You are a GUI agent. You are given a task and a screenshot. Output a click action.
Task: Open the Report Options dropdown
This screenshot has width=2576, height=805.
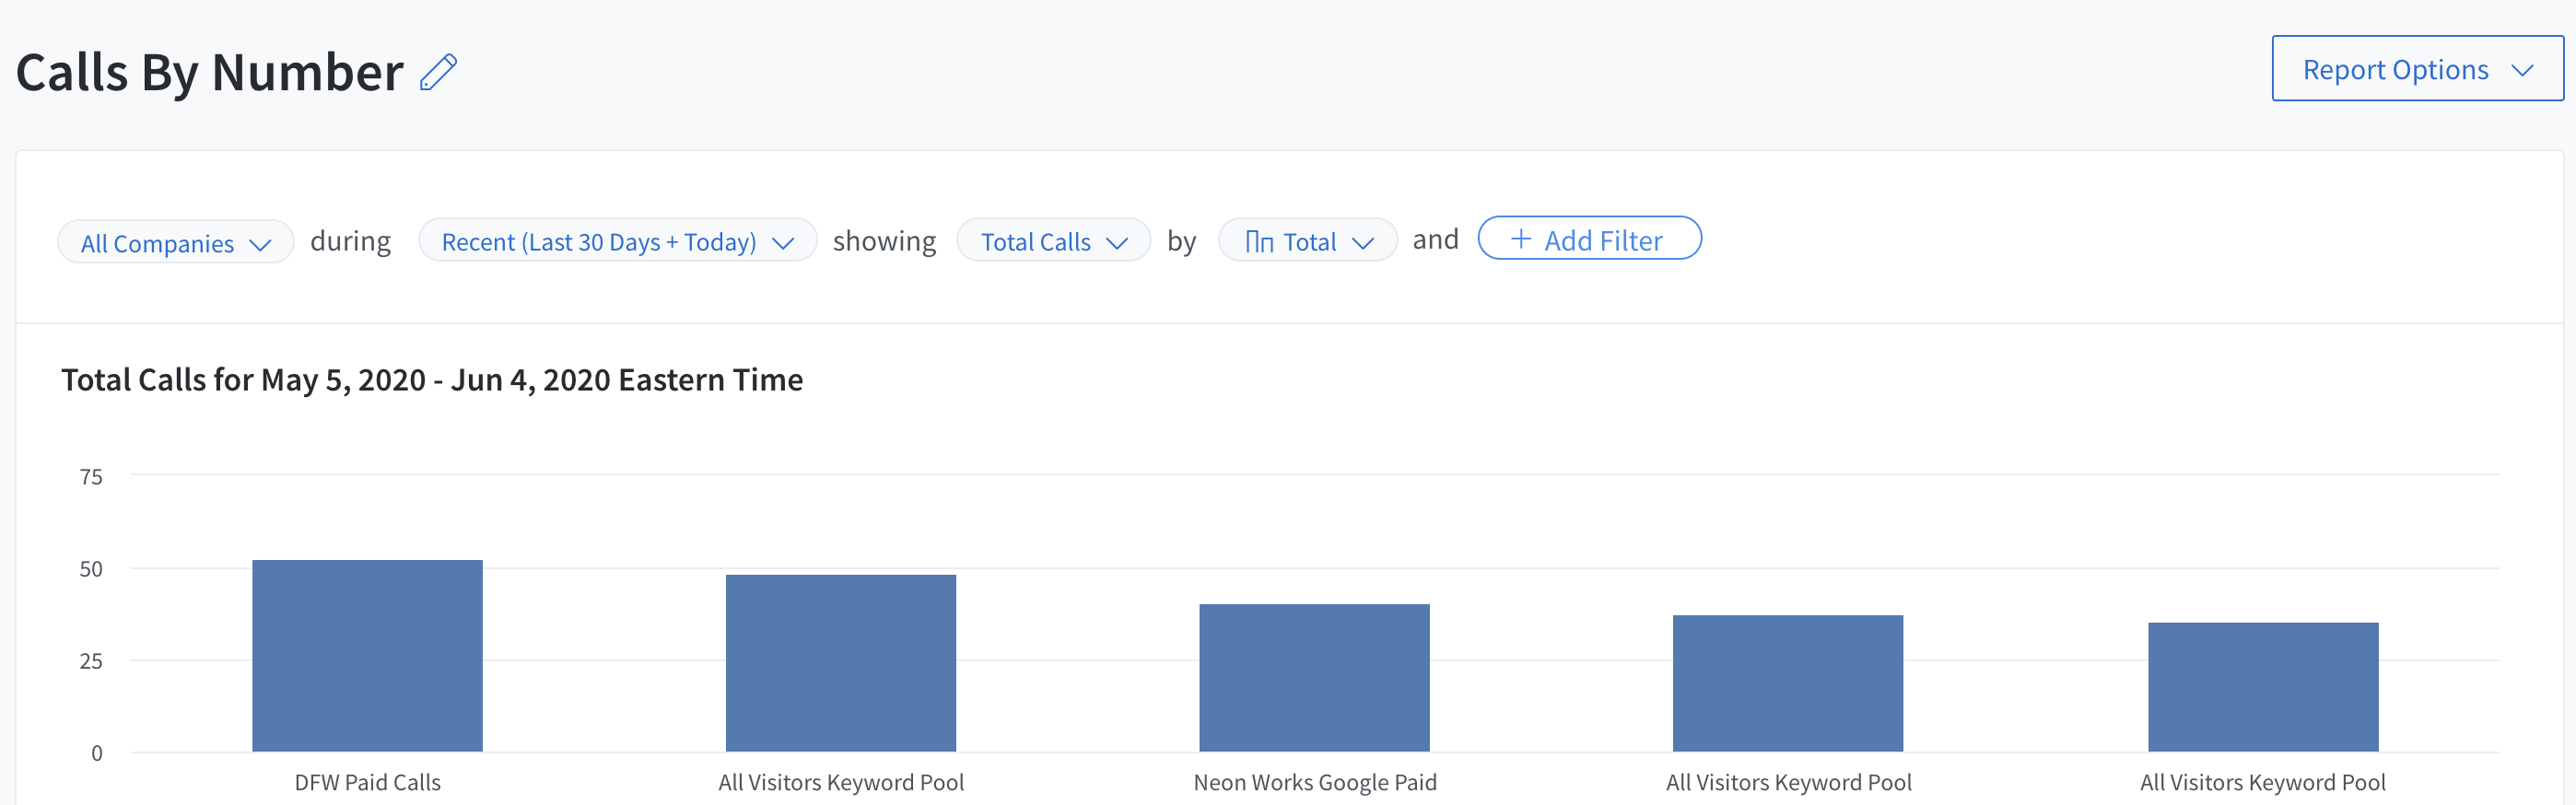tap(2417, 69)
